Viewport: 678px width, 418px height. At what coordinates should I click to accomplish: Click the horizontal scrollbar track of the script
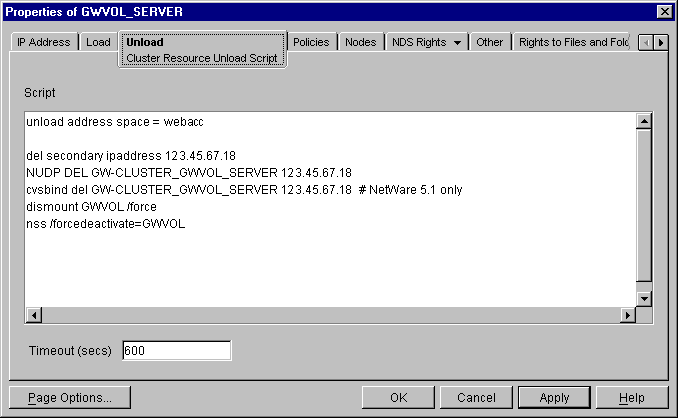(331, 315)
